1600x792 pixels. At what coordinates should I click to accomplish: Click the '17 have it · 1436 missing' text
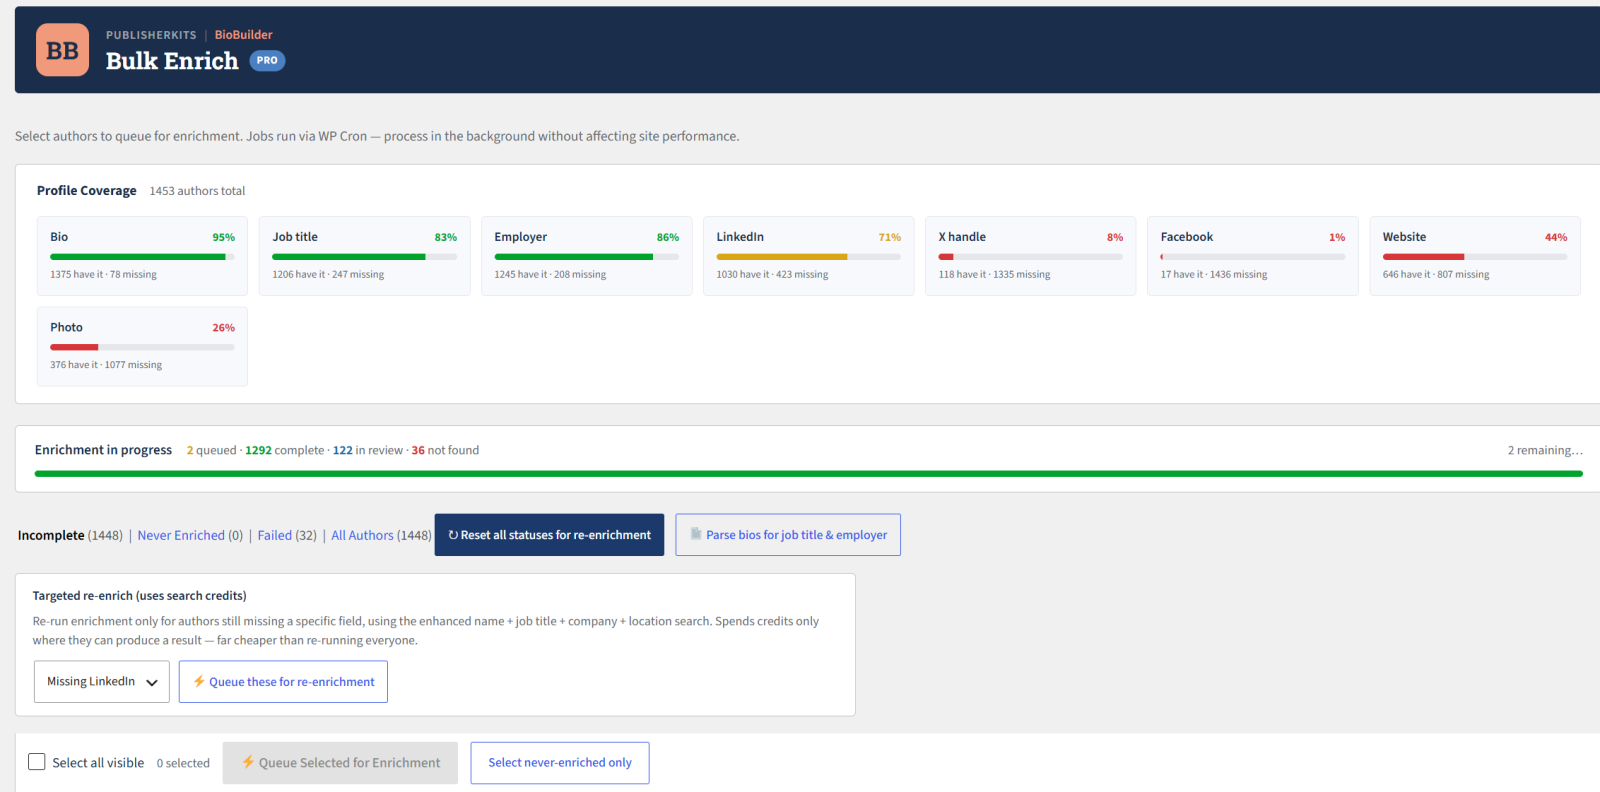click(x=1214, y=274)
